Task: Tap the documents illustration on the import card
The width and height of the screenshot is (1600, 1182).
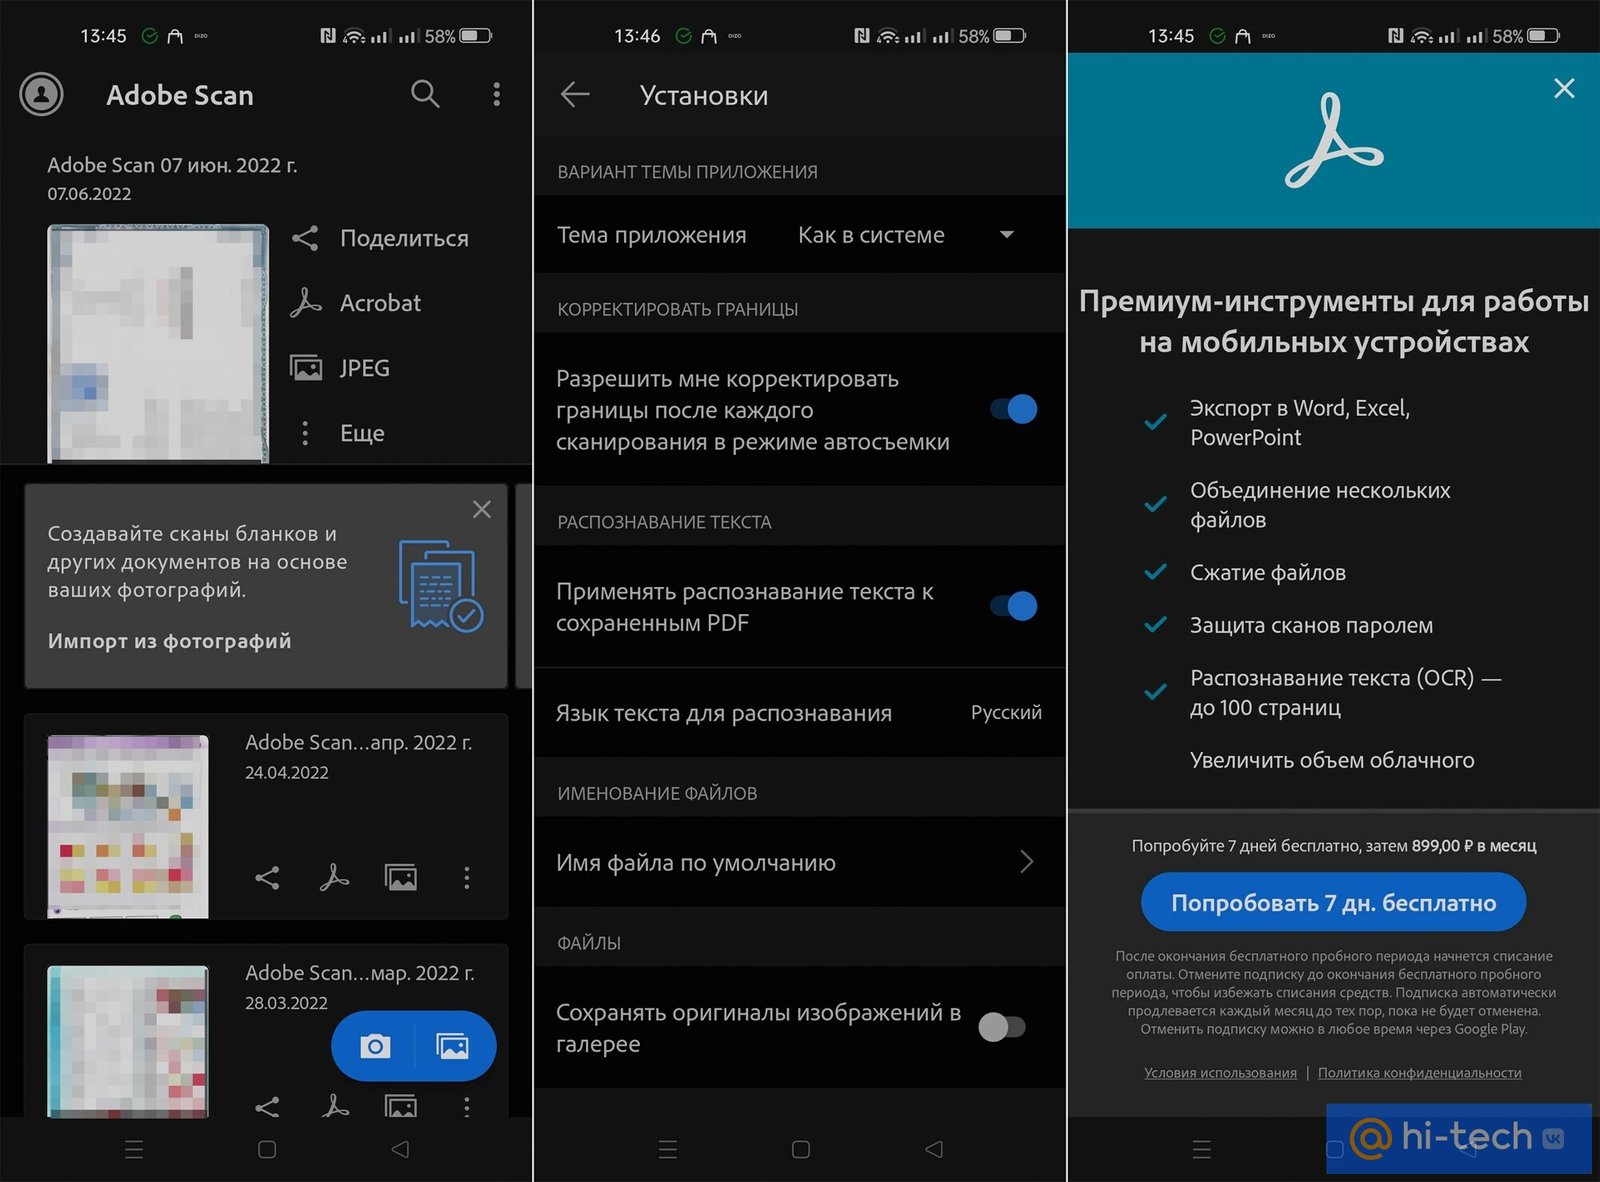Action: (x=441, y=586)
